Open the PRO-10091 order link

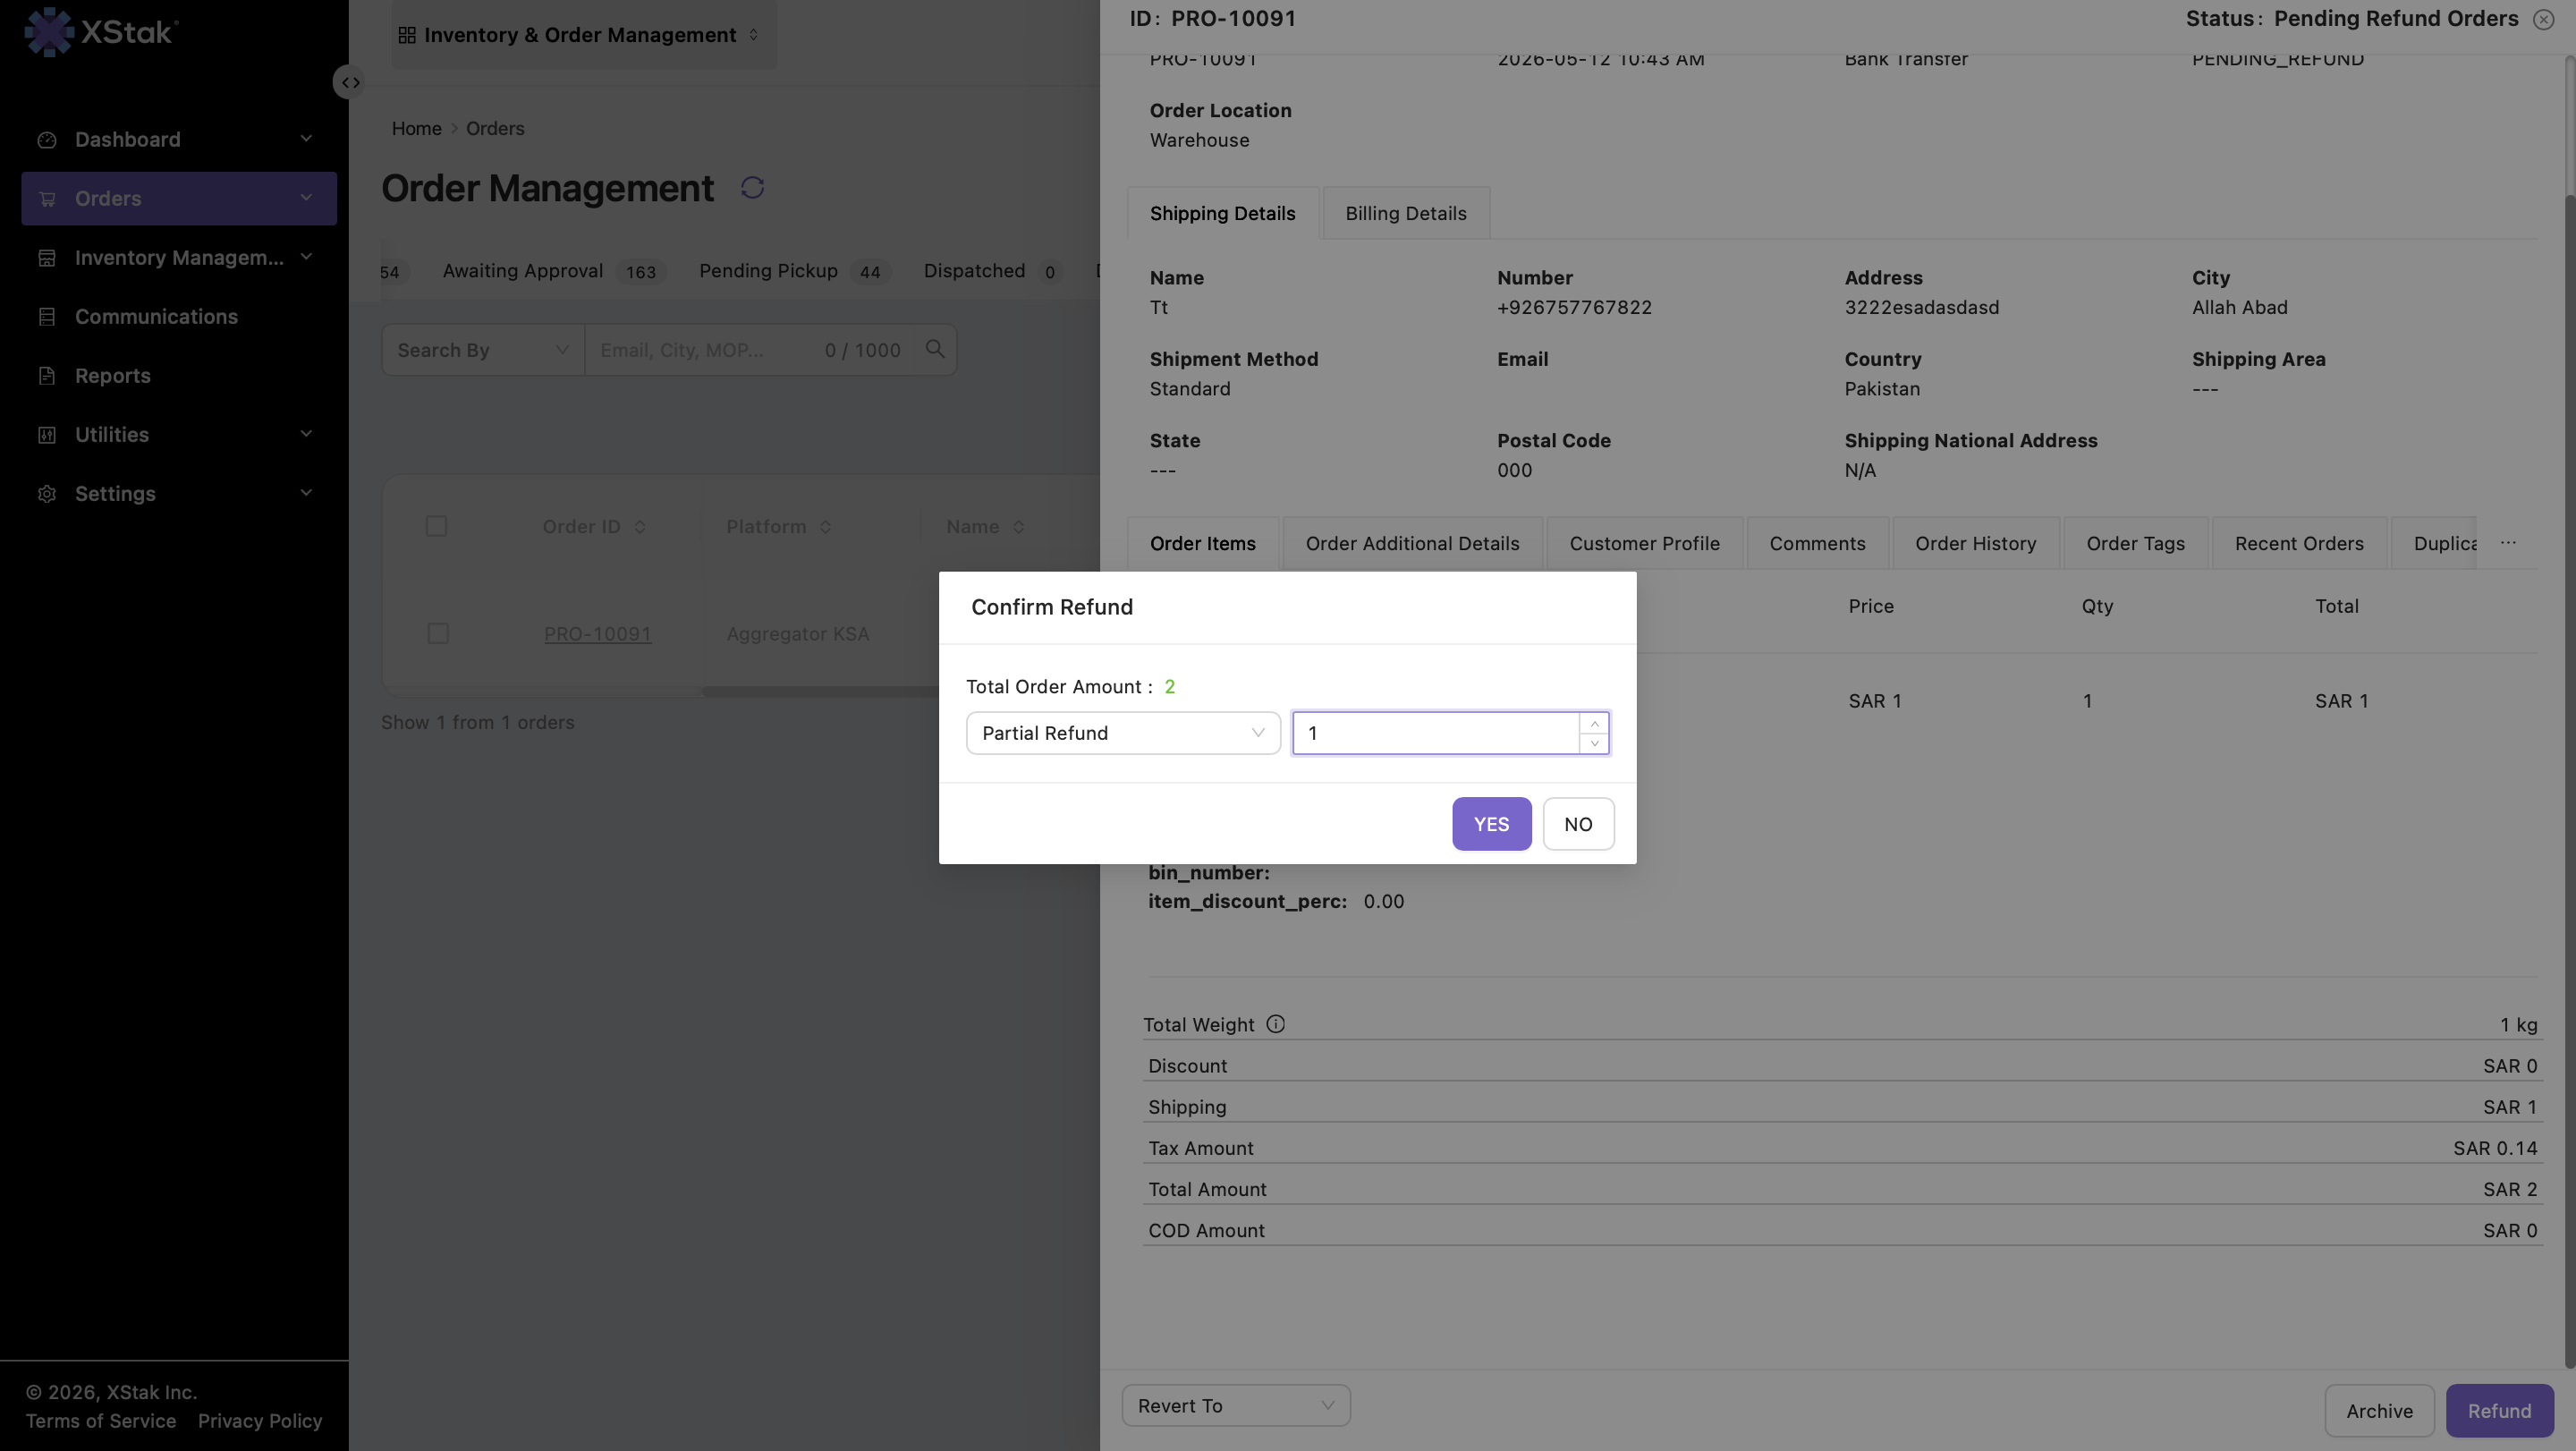(x=597, y=634)
